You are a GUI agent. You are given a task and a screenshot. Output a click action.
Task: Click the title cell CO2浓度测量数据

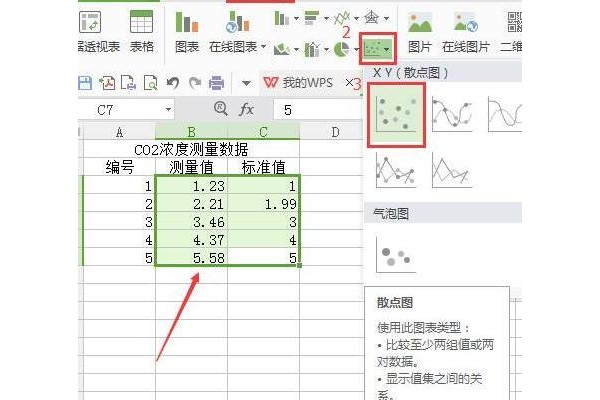point(191,149)
